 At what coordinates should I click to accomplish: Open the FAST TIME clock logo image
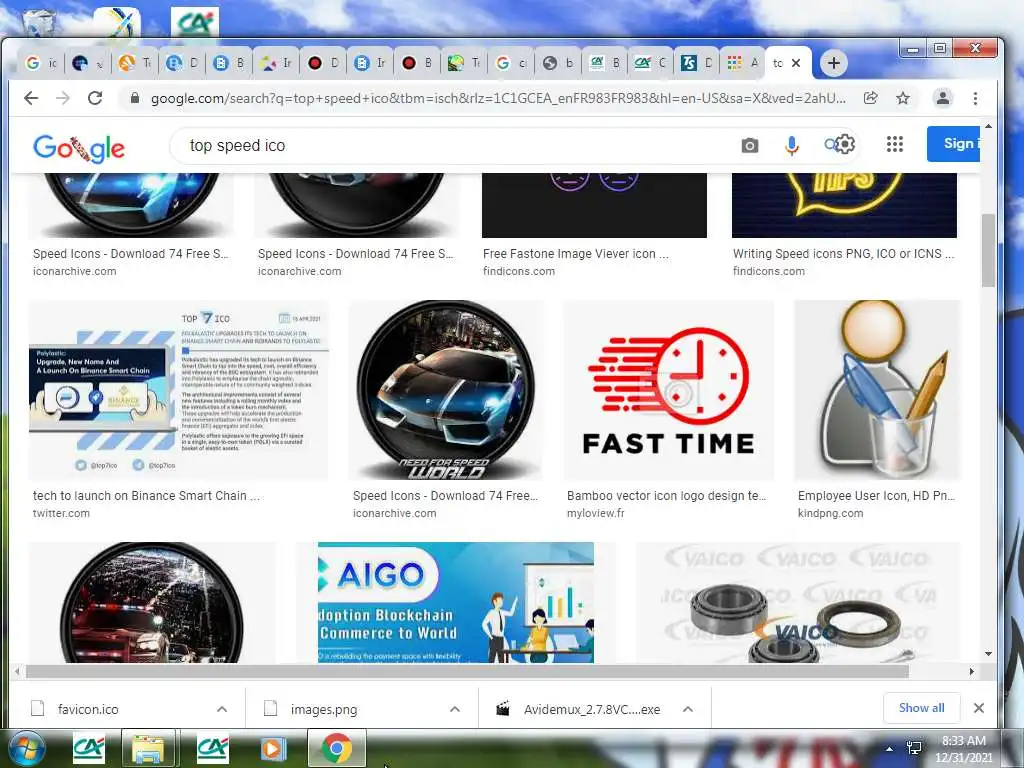click(669, 390)
